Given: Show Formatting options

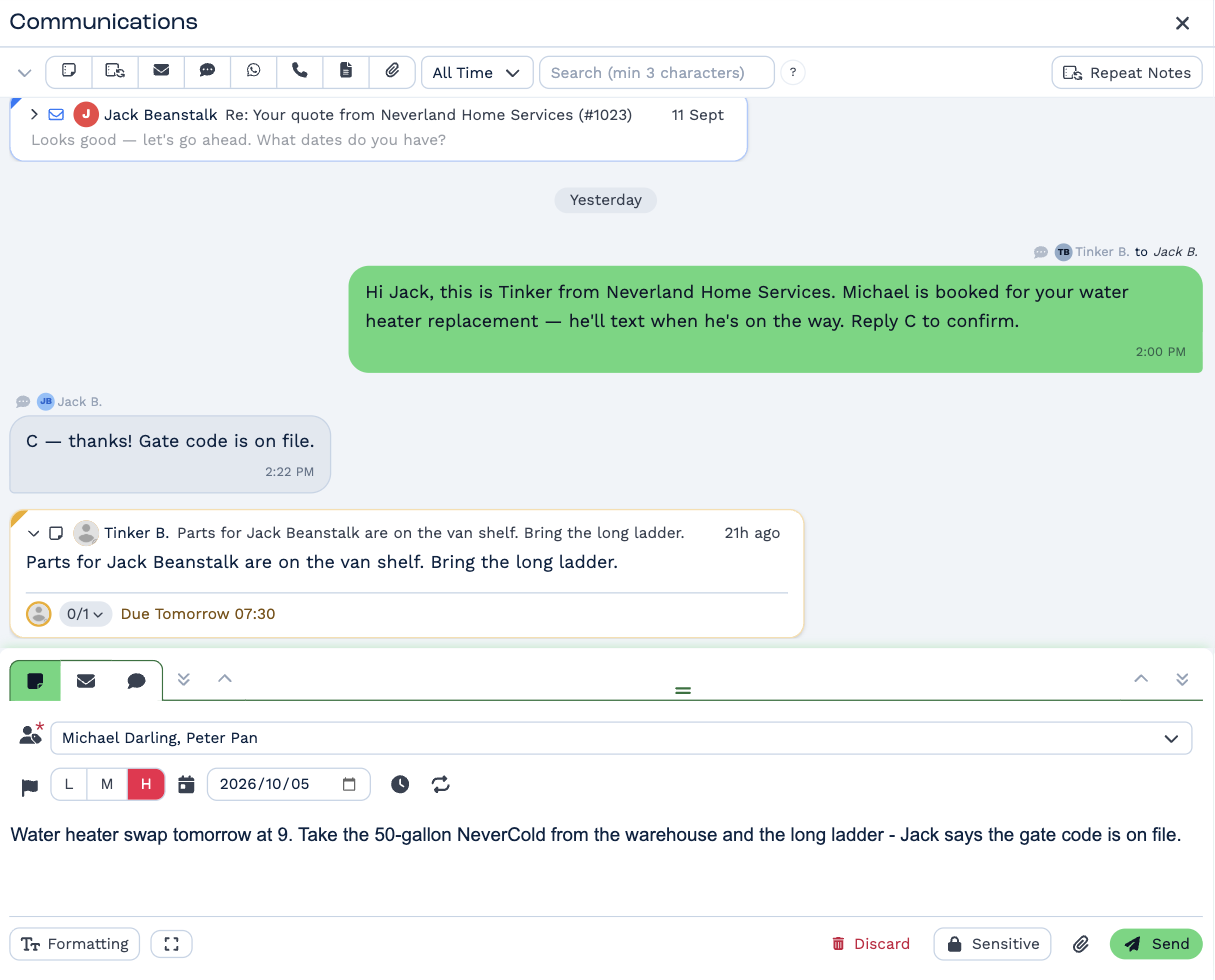Looking at the screenshot, I should (x=75, y=944).
